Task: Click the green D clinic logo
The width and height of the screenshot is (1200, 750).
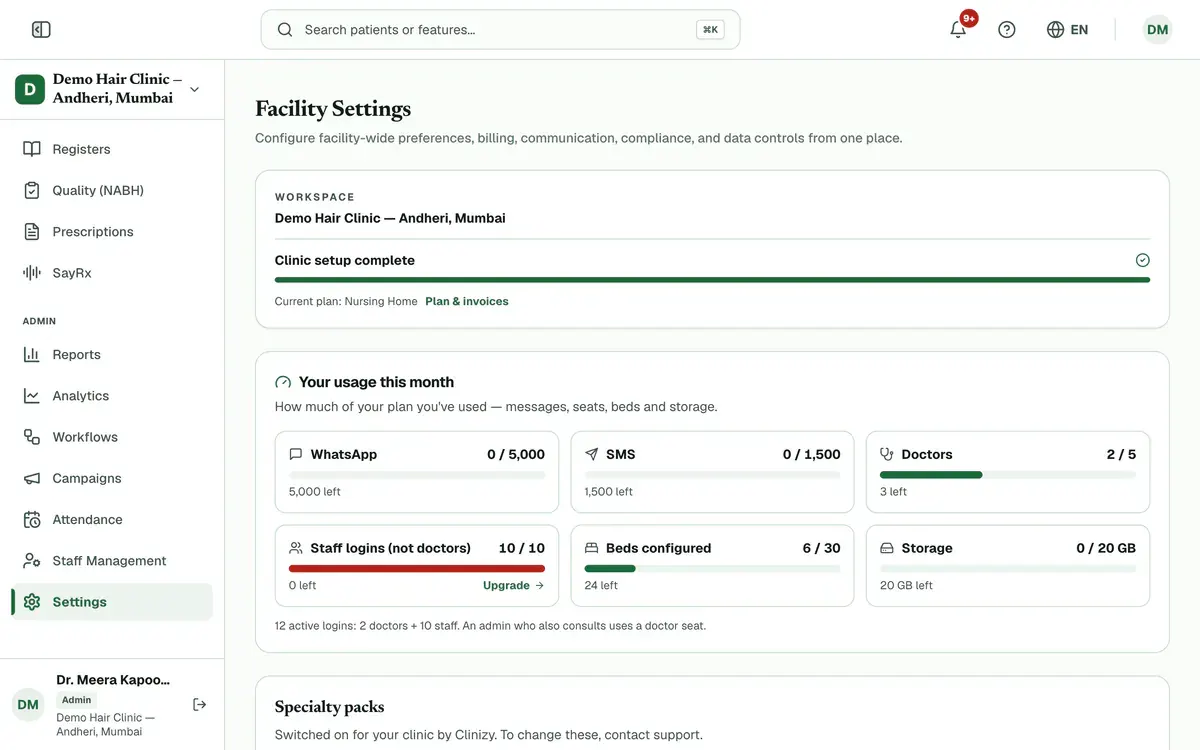Action: [30, 89]
